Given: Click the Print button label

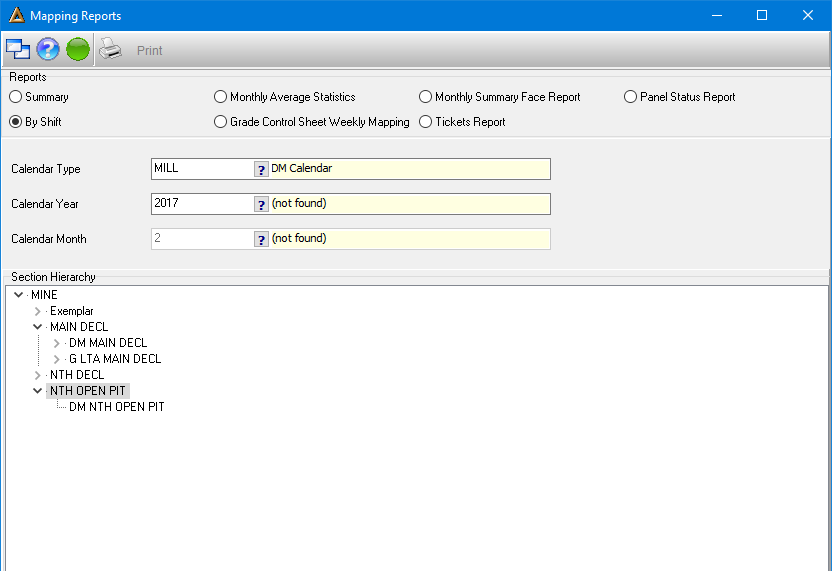Looking at the screenshot, I should tap(150, 50).
